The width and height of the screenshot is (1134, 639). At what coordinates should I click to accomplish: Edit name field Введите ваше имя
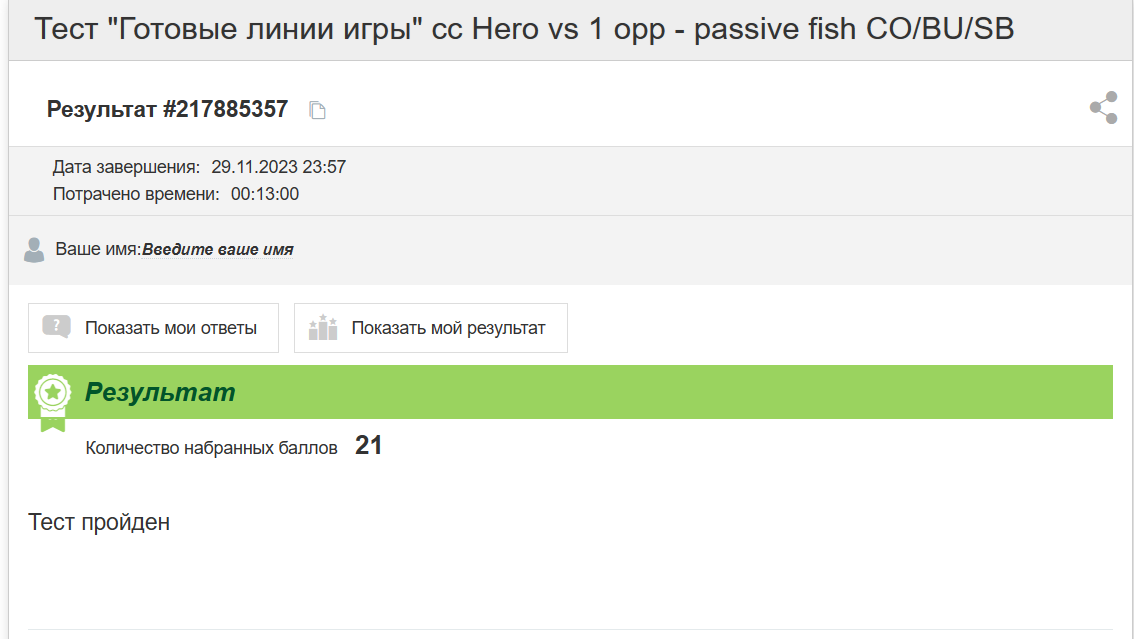(218, 249)
